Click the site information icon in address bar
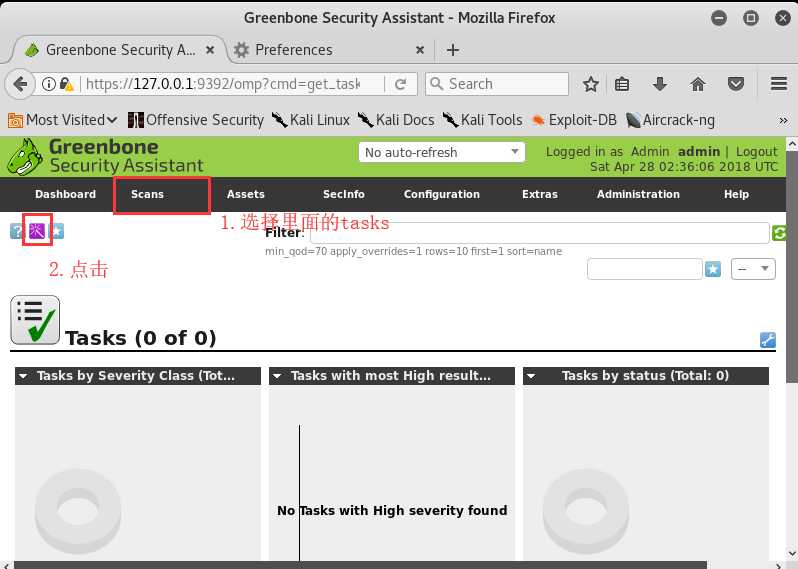 pos(48,84)
